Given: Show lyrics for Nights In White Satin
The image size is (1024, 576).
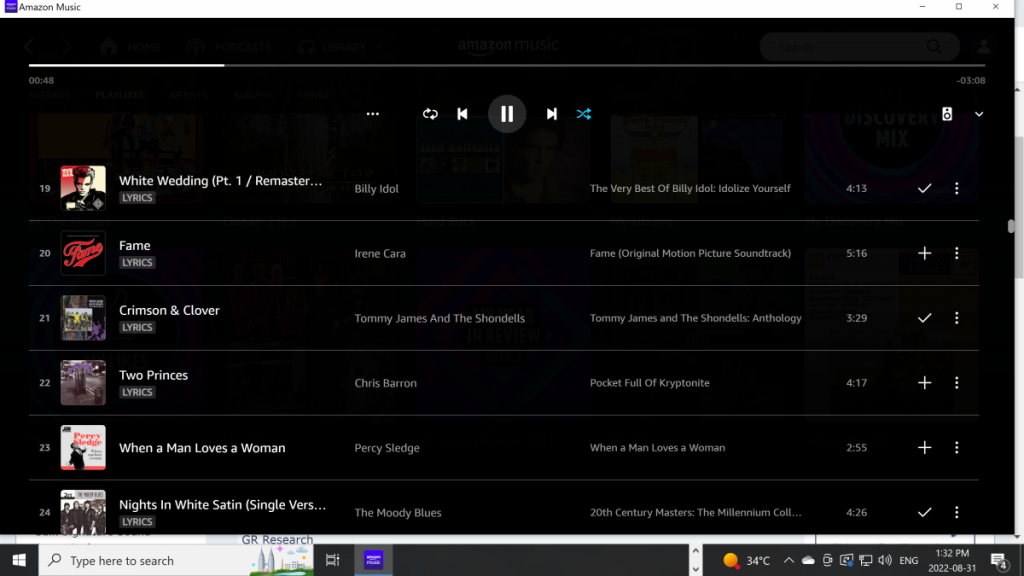Looking at the screenshot, I should click(137, 522).
